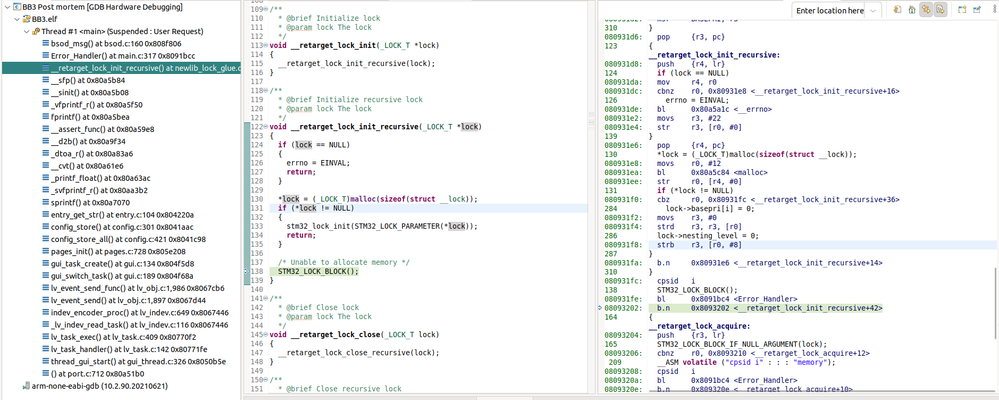The width and height of the screenshot is (999, 400).
Task: Click the 'cpsid i' instruction at 080931fc
Action: tap(674, 281)
